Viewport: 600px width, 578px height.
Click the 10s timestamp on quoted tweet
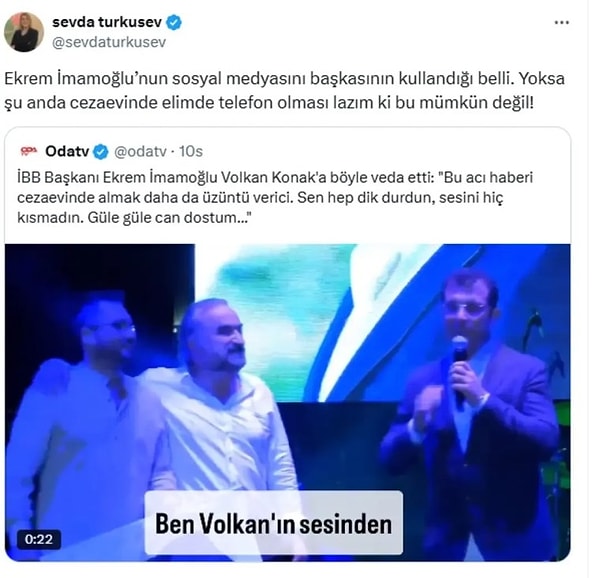click(191, 152)
